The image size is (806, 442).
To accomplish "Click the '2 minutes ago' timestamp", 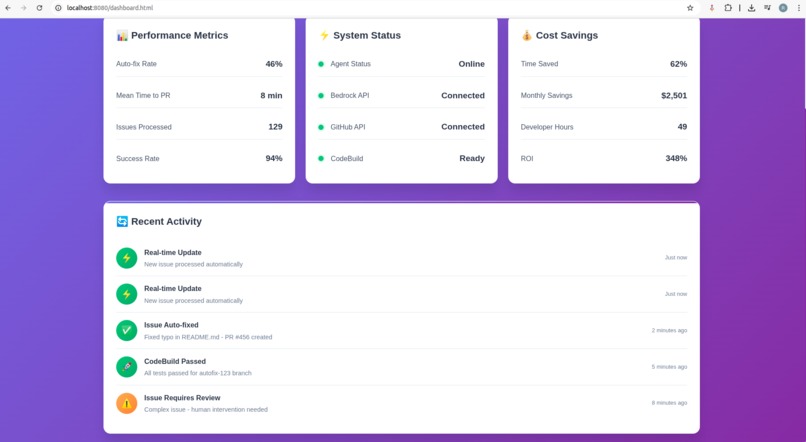I will point(669,330).
